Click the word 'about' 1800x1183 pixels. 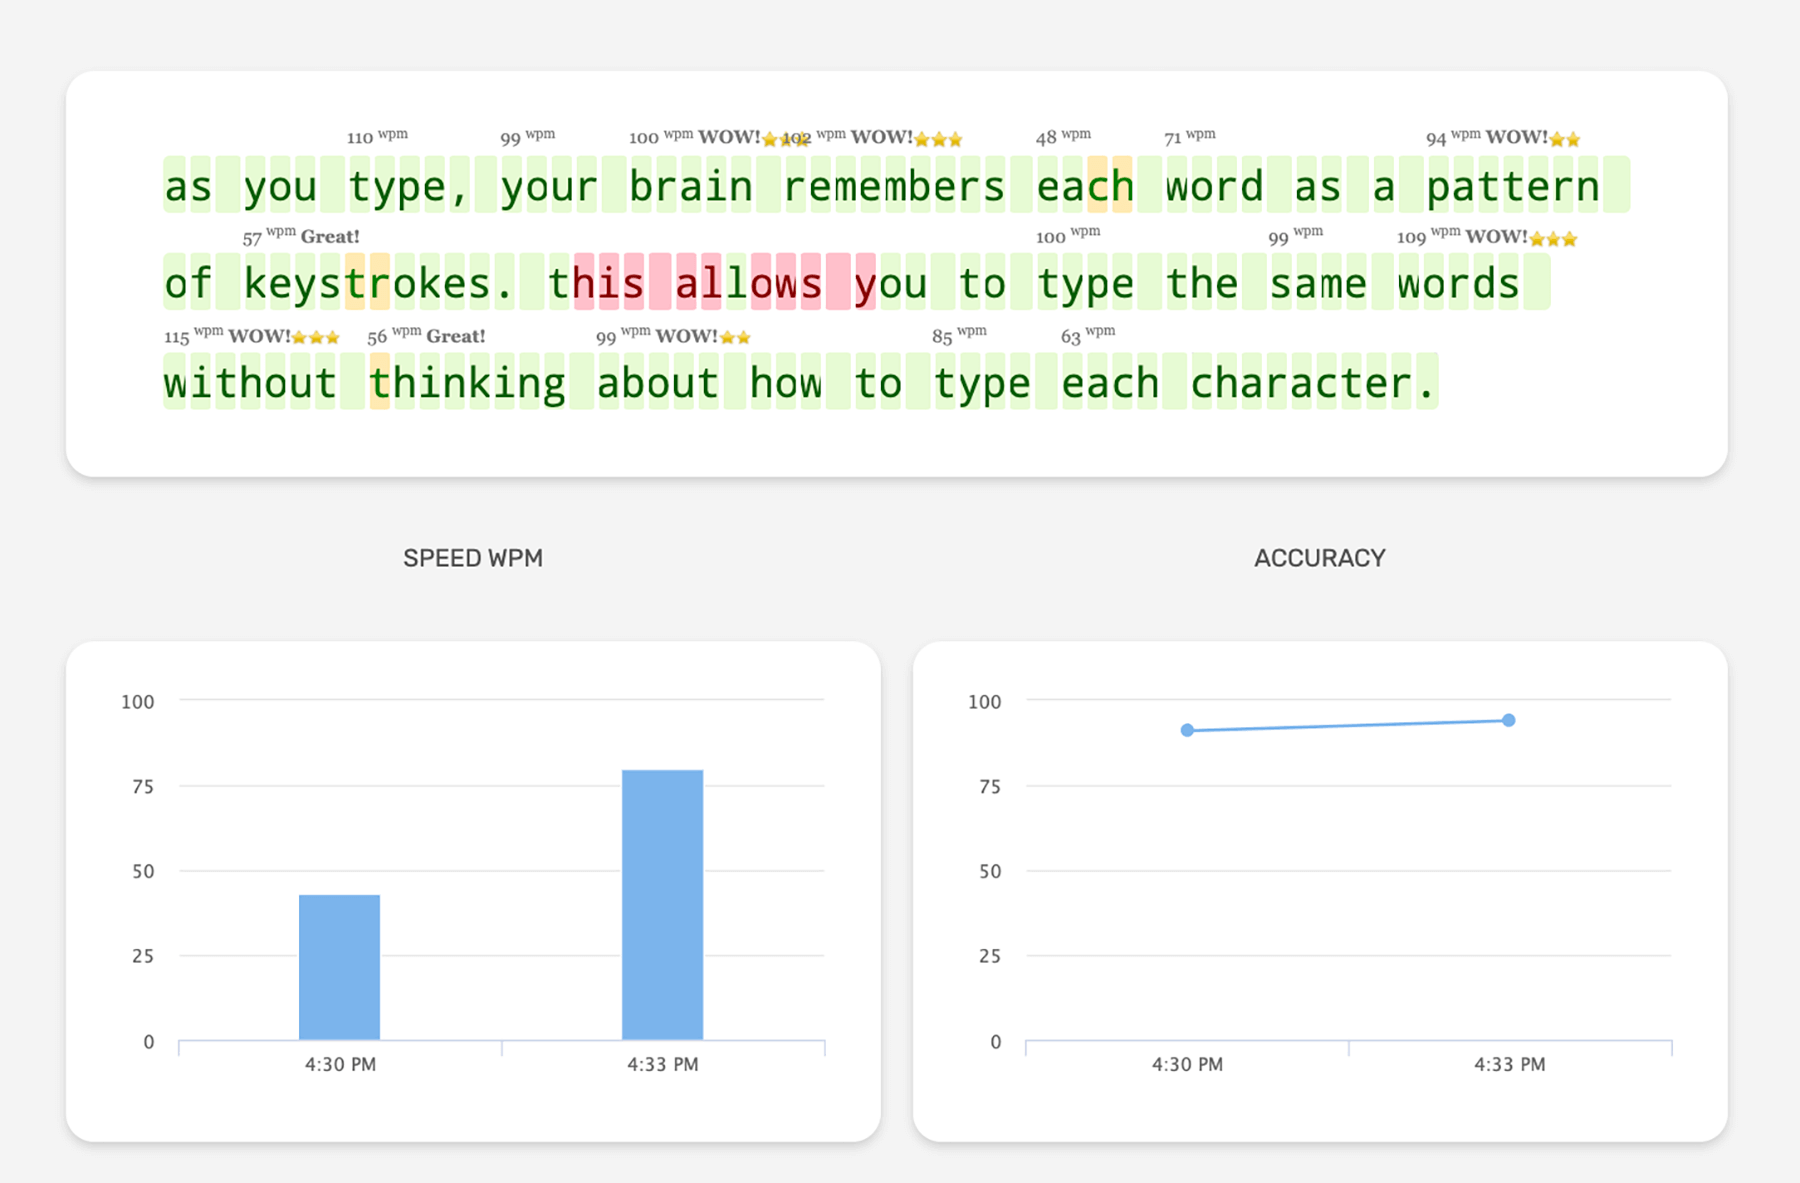tap(658, 383)
